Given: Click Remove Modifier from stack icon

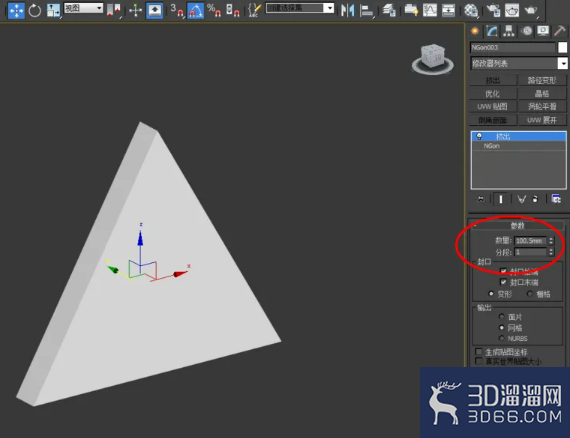Looking at the screenshot, I should 535,199.
